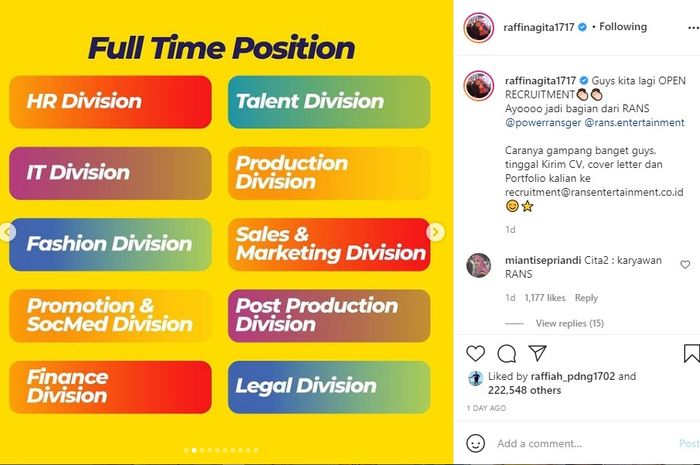Like the post with the heart icon
700x465 pixels.
475,353
